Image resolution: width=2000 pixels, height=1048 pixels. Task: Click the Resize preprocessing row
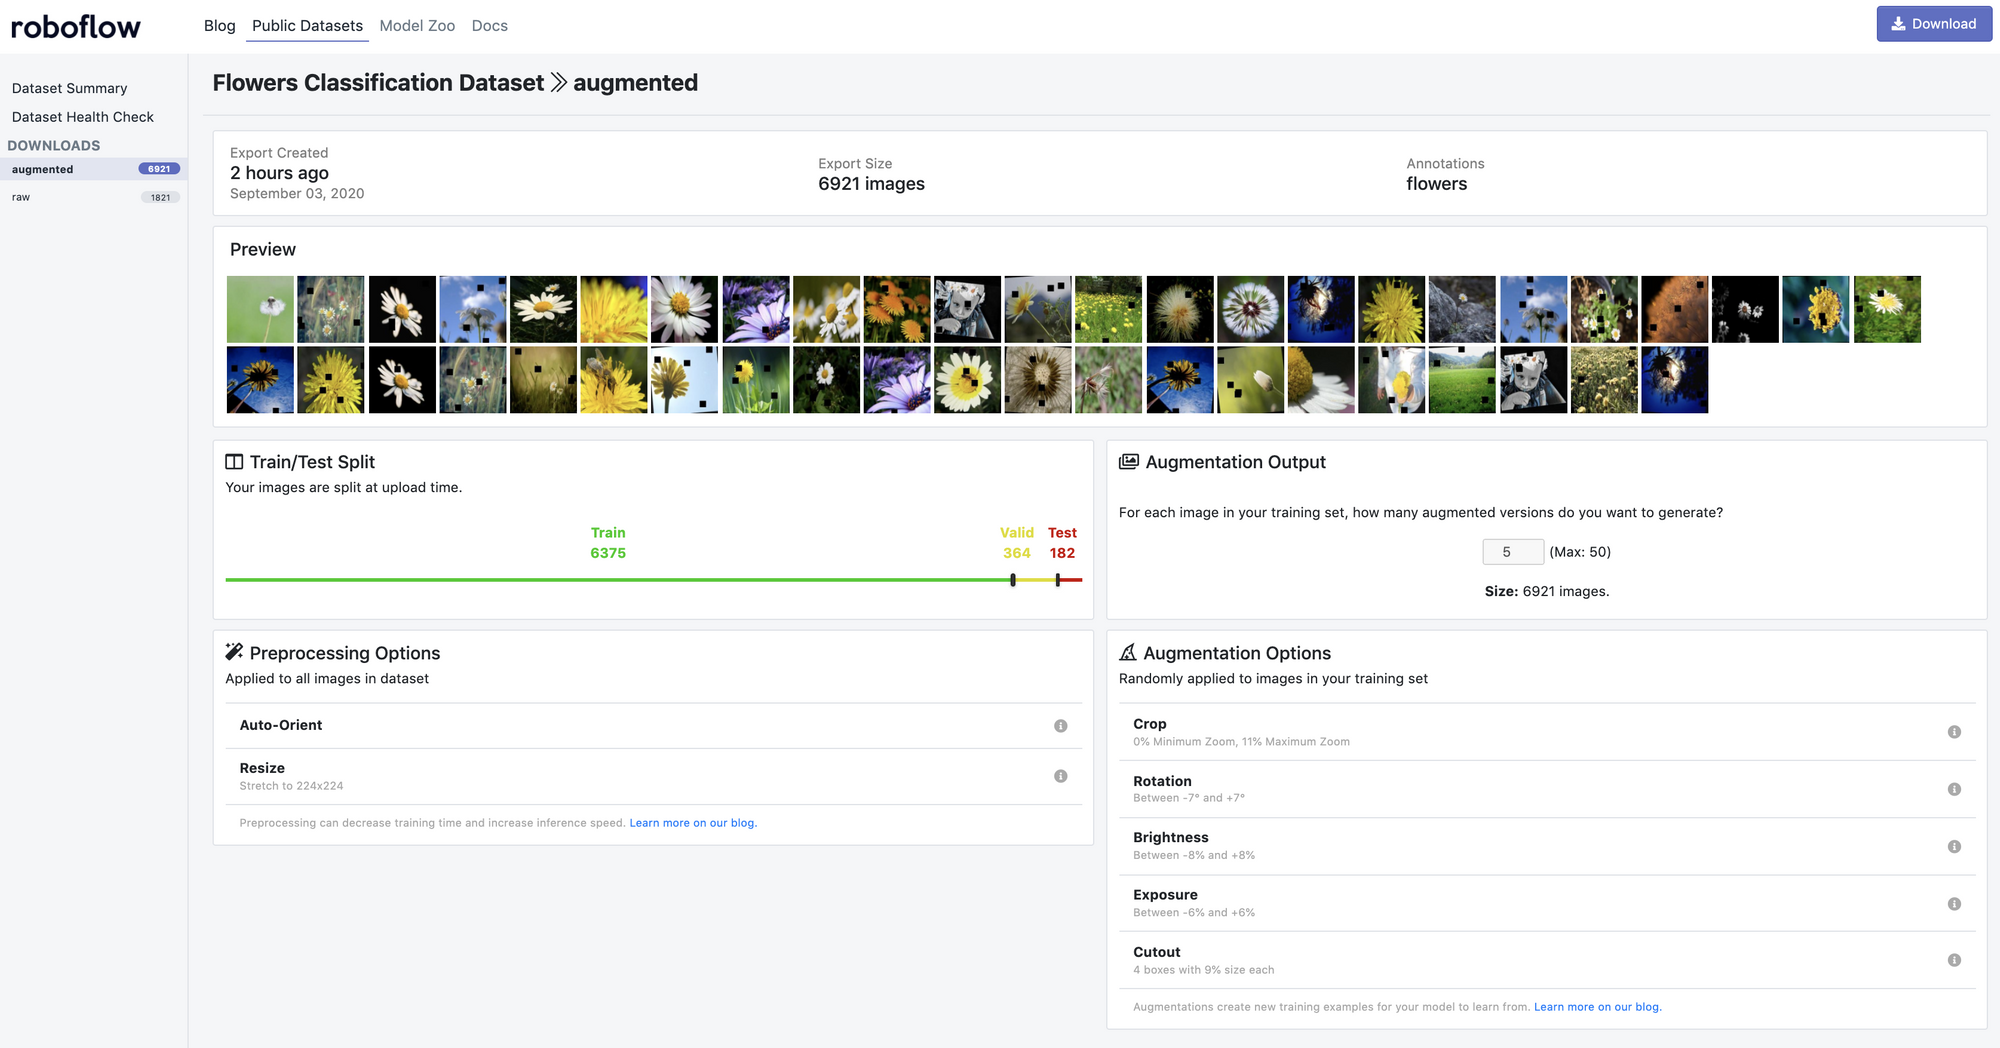click(x=653, y=777)
